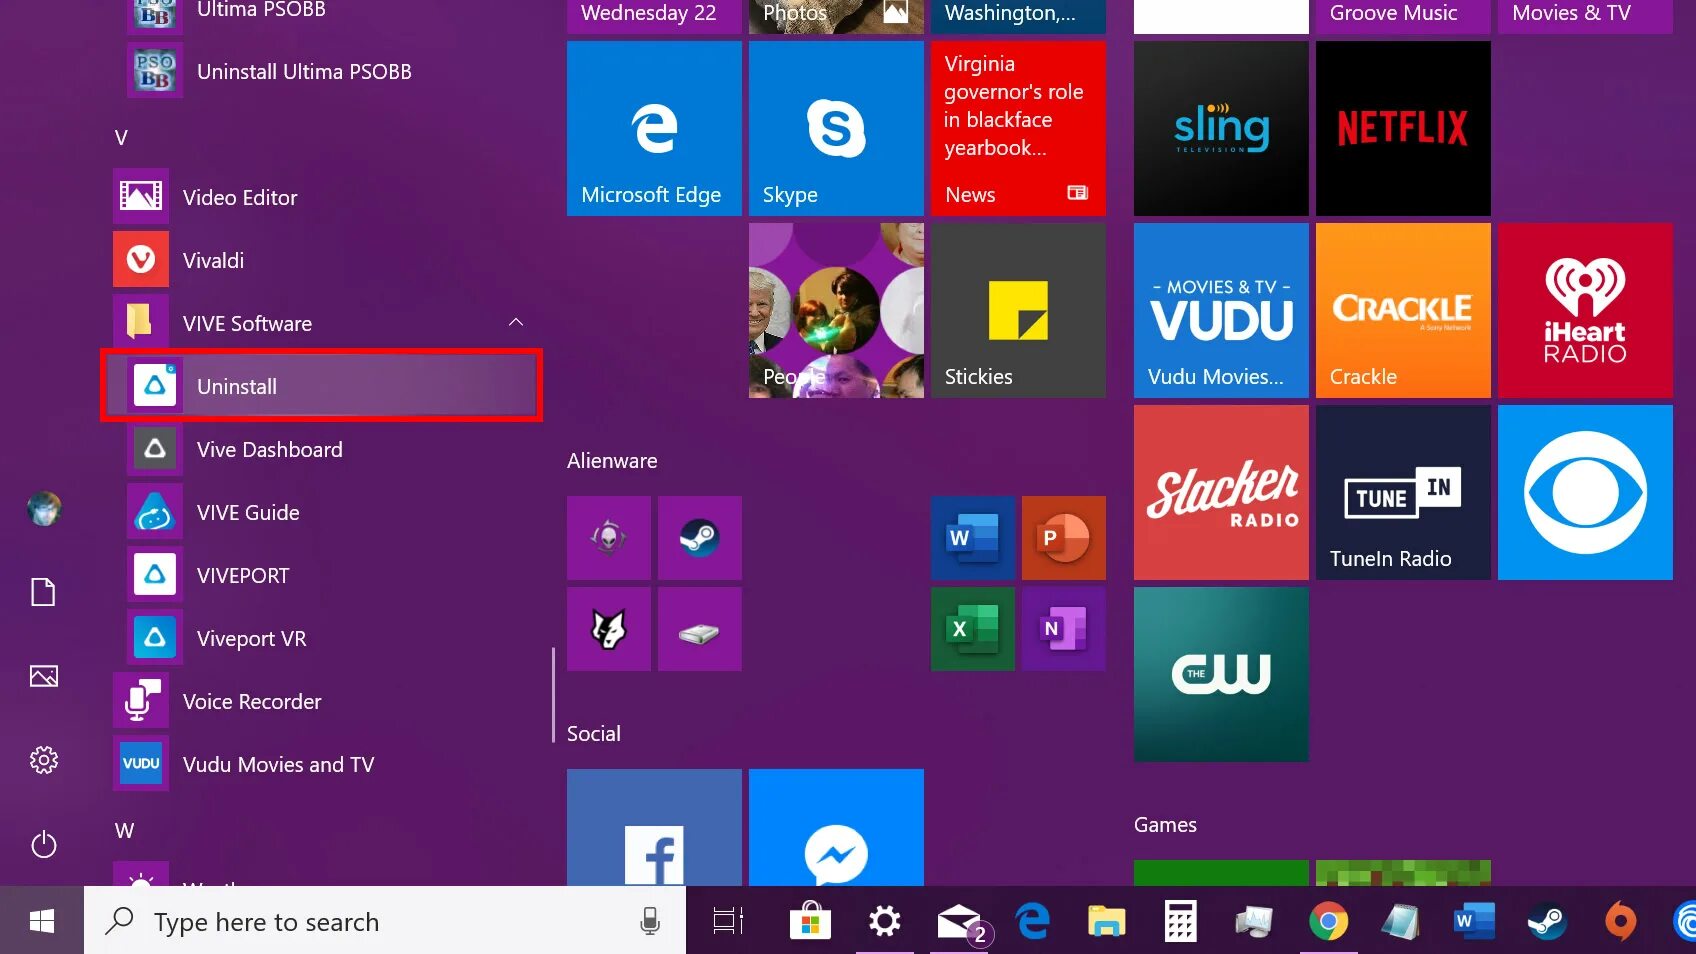Viewport: 1696px width, 954px height.
Task: Launch The CW tile
Action: point(1221,674)
